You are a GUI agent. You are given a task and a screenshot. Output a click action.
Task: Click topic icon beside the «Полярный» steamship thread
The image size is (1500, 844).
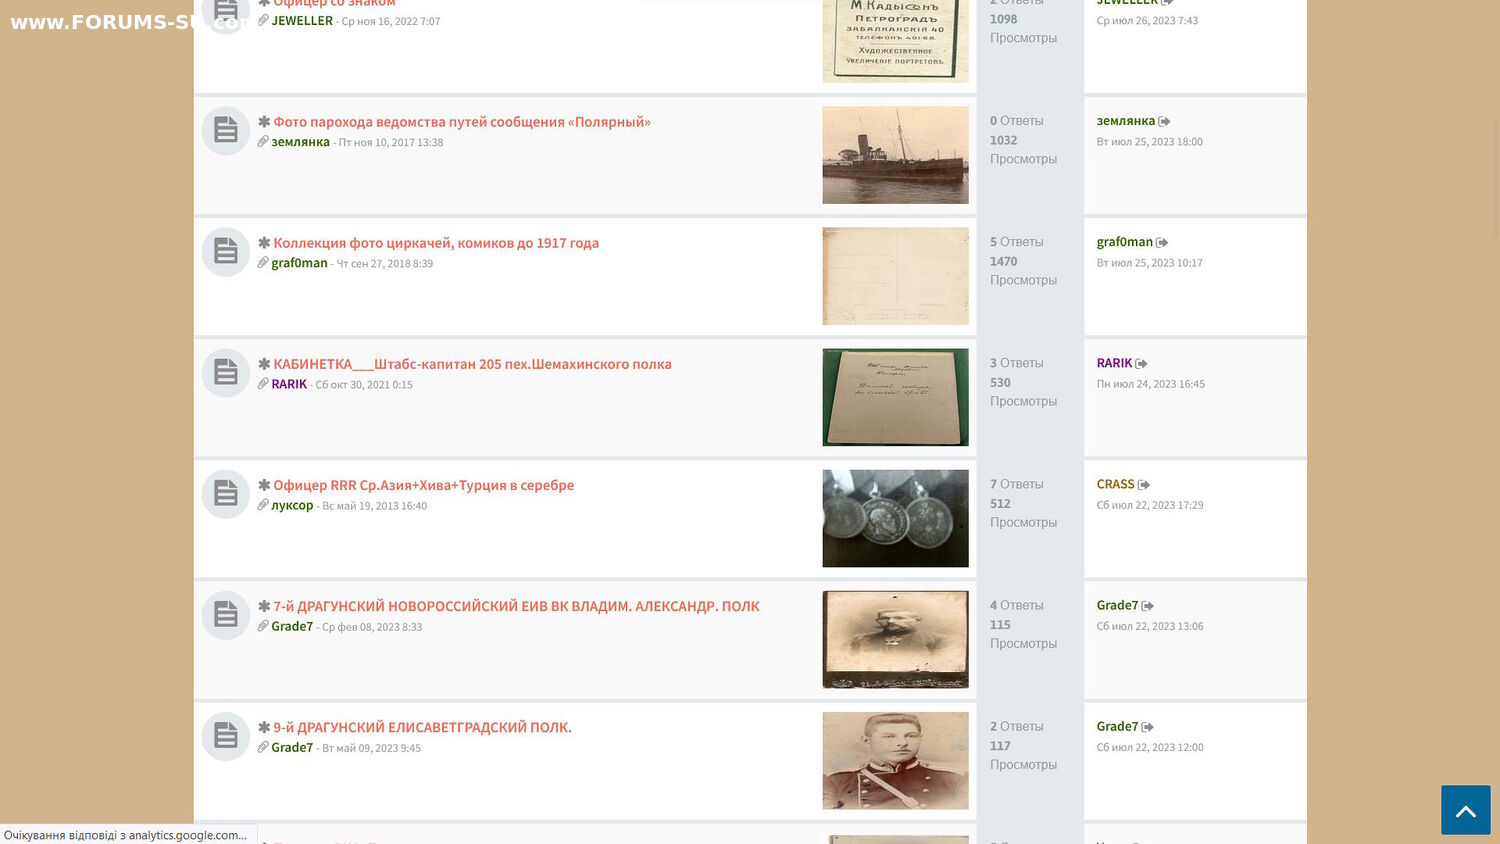[x=226, y=130]
